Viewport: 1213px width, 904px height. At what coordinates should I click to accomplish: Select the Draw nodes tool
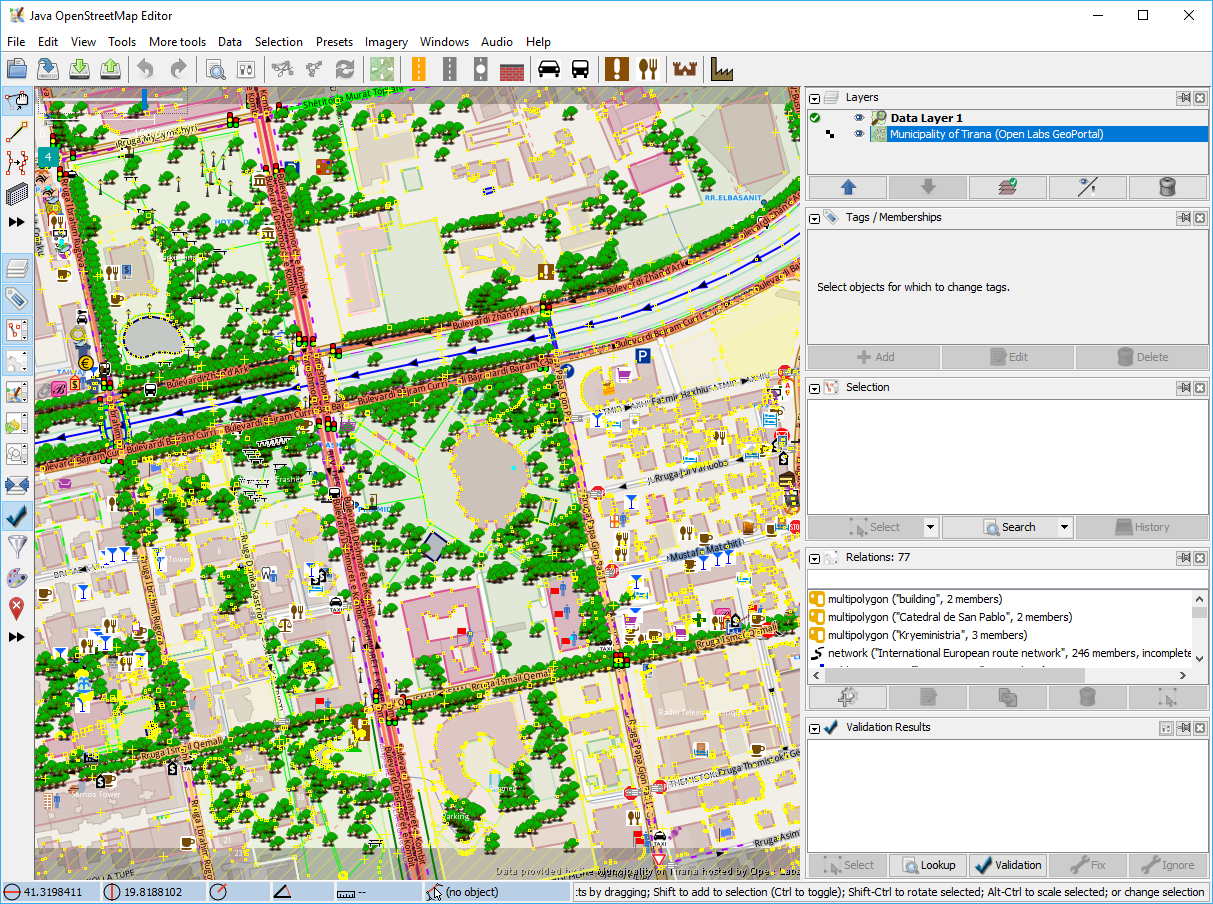click(x=16, y=131)
